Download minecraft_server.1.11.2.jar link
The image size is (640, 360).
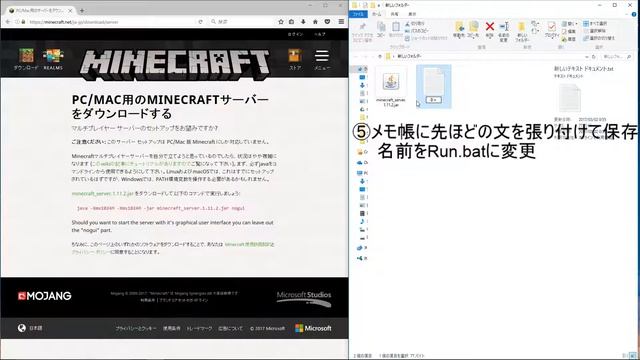[102, 193]
